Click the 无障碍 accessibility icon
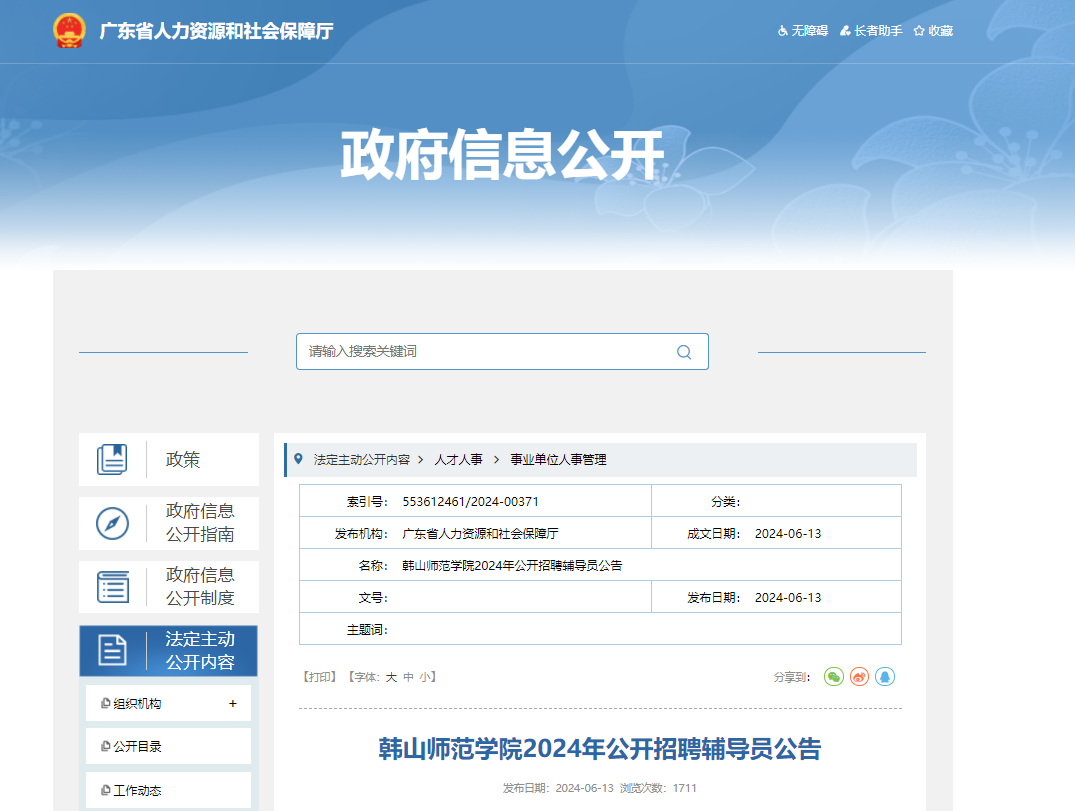The height and width of the screenshot is (811, 1075). coord(783,31)
